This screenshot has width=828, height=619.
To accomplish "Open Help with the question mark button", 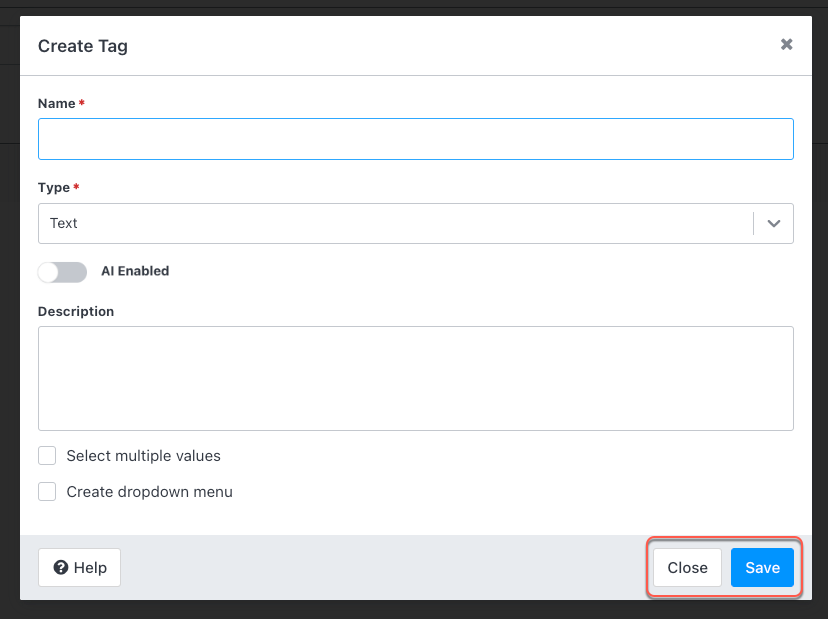I will coord(79,567).
